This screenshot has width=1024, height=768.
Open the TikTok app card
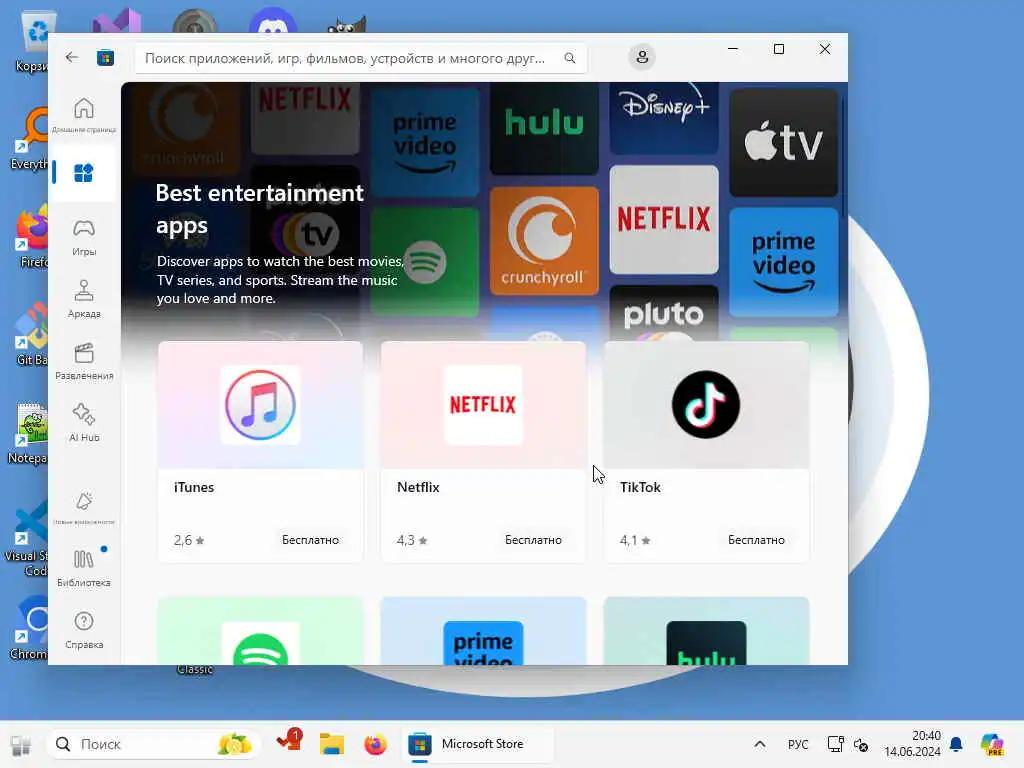pos(706,451)
